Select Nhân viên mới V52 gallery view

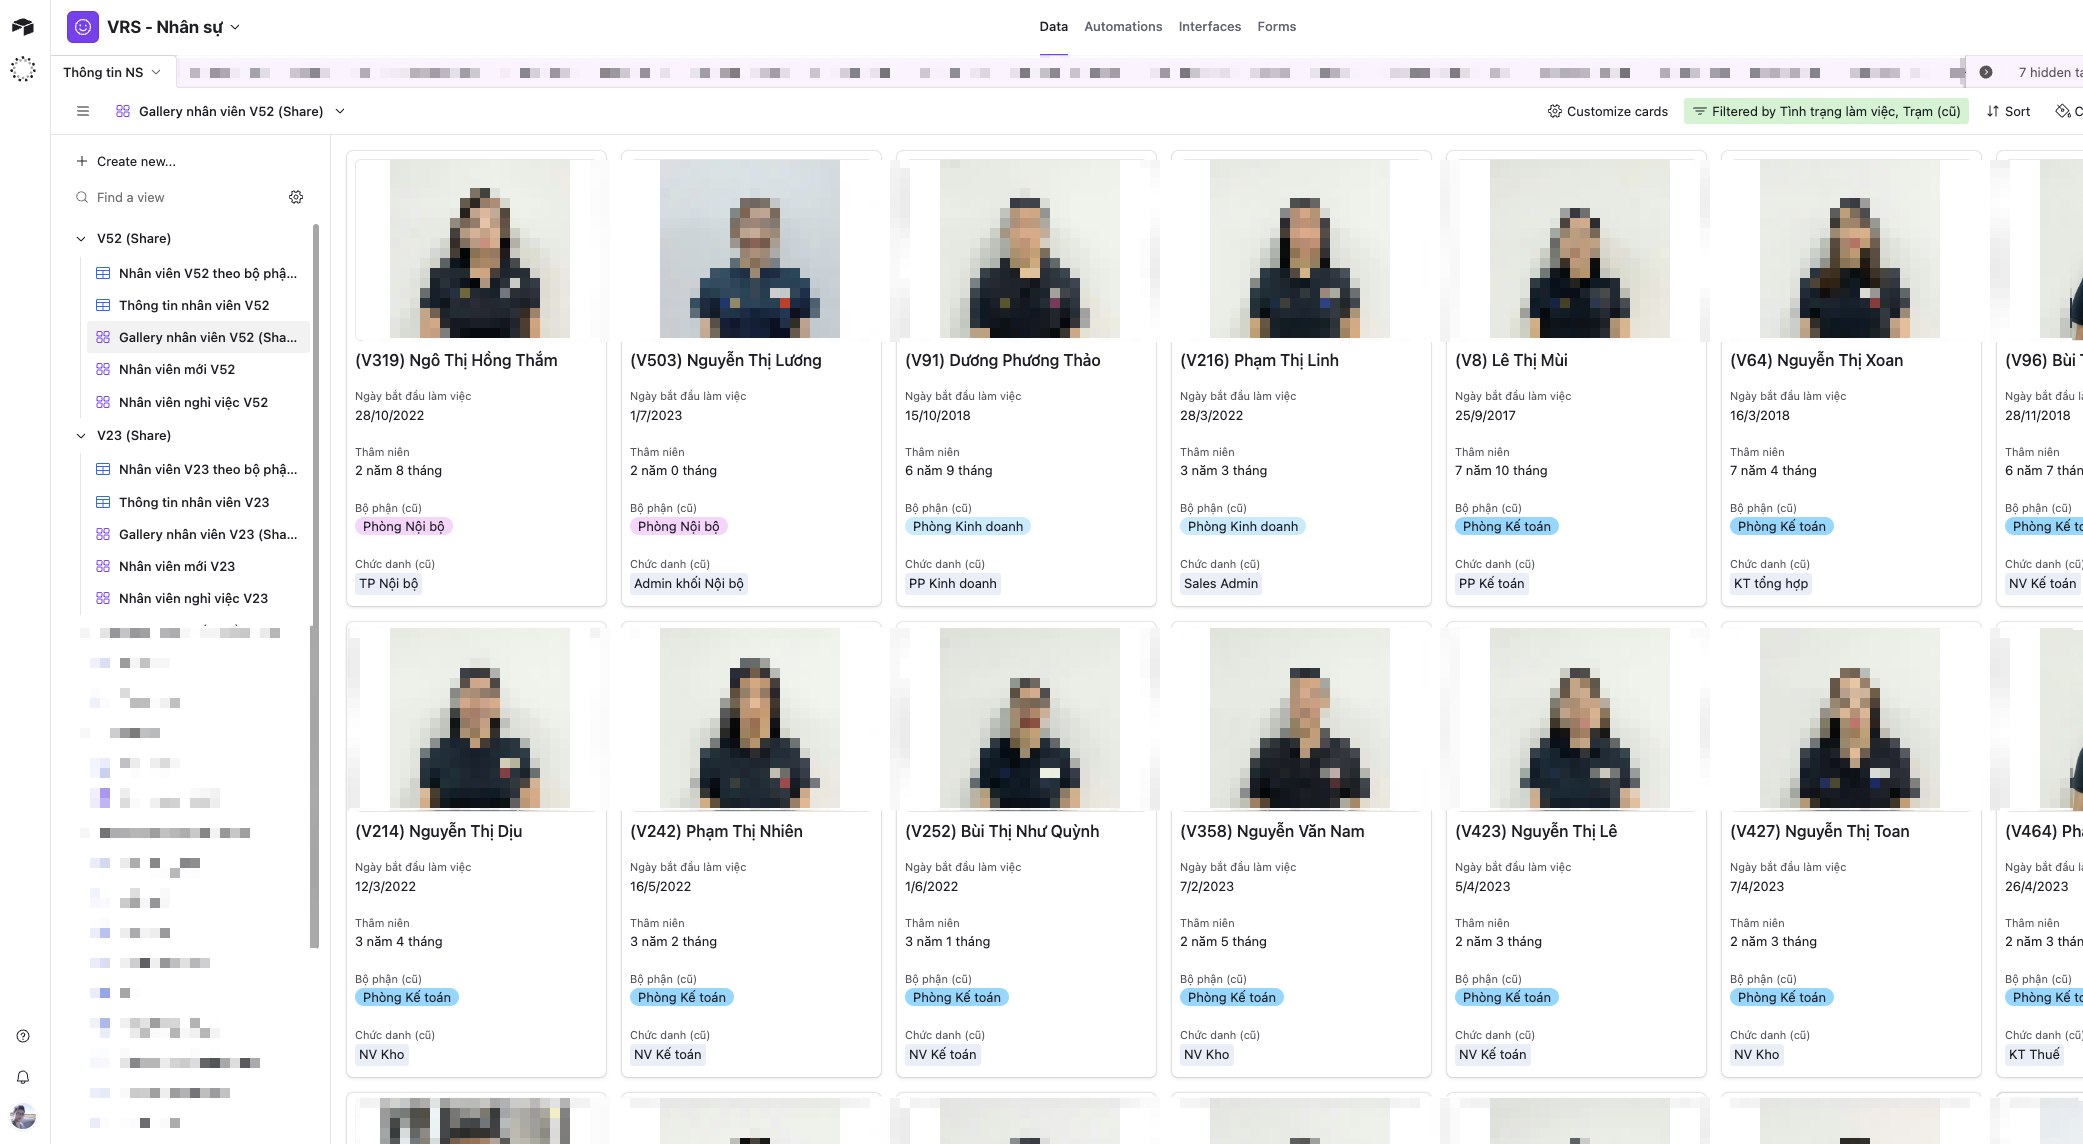pos(198,369)
